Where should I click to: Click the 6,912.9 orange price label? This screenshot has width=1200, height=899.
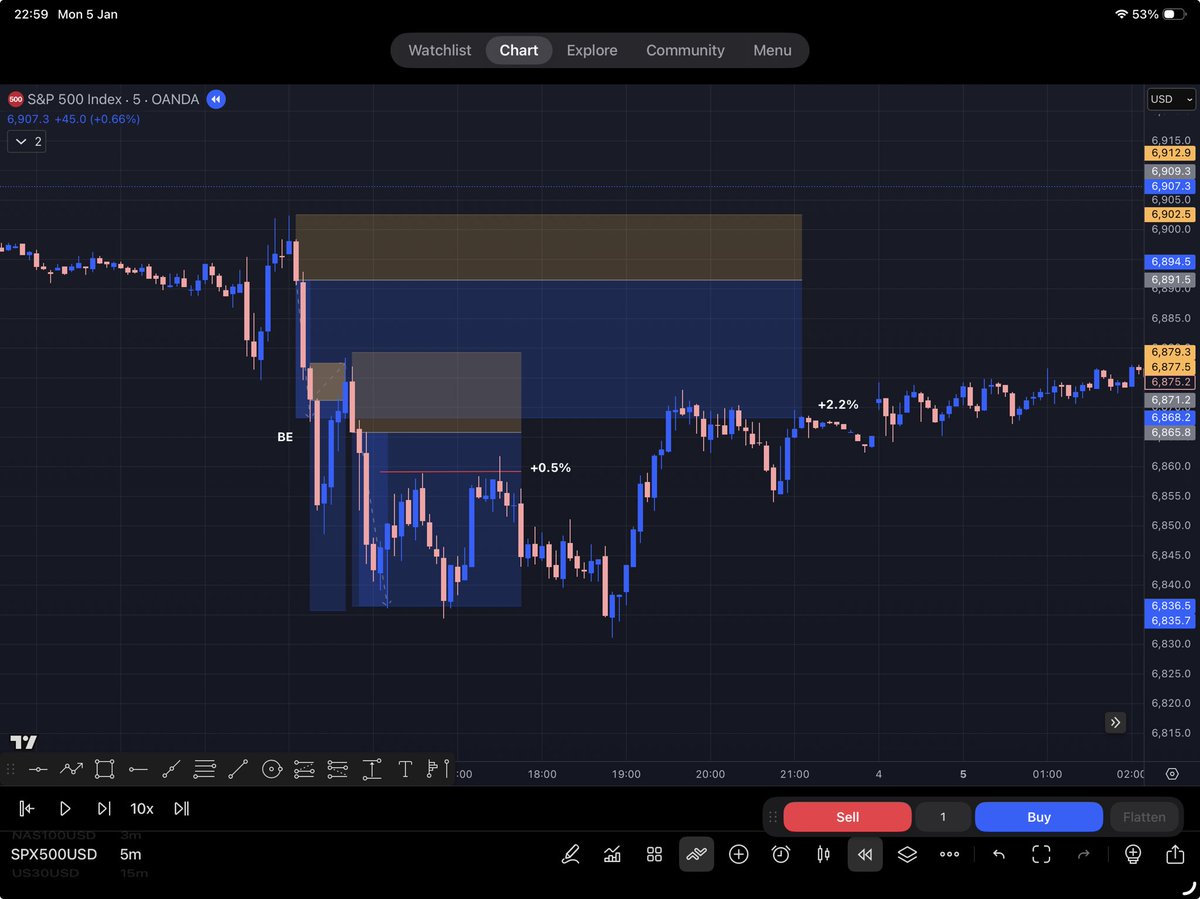(x=1170, y=153)
